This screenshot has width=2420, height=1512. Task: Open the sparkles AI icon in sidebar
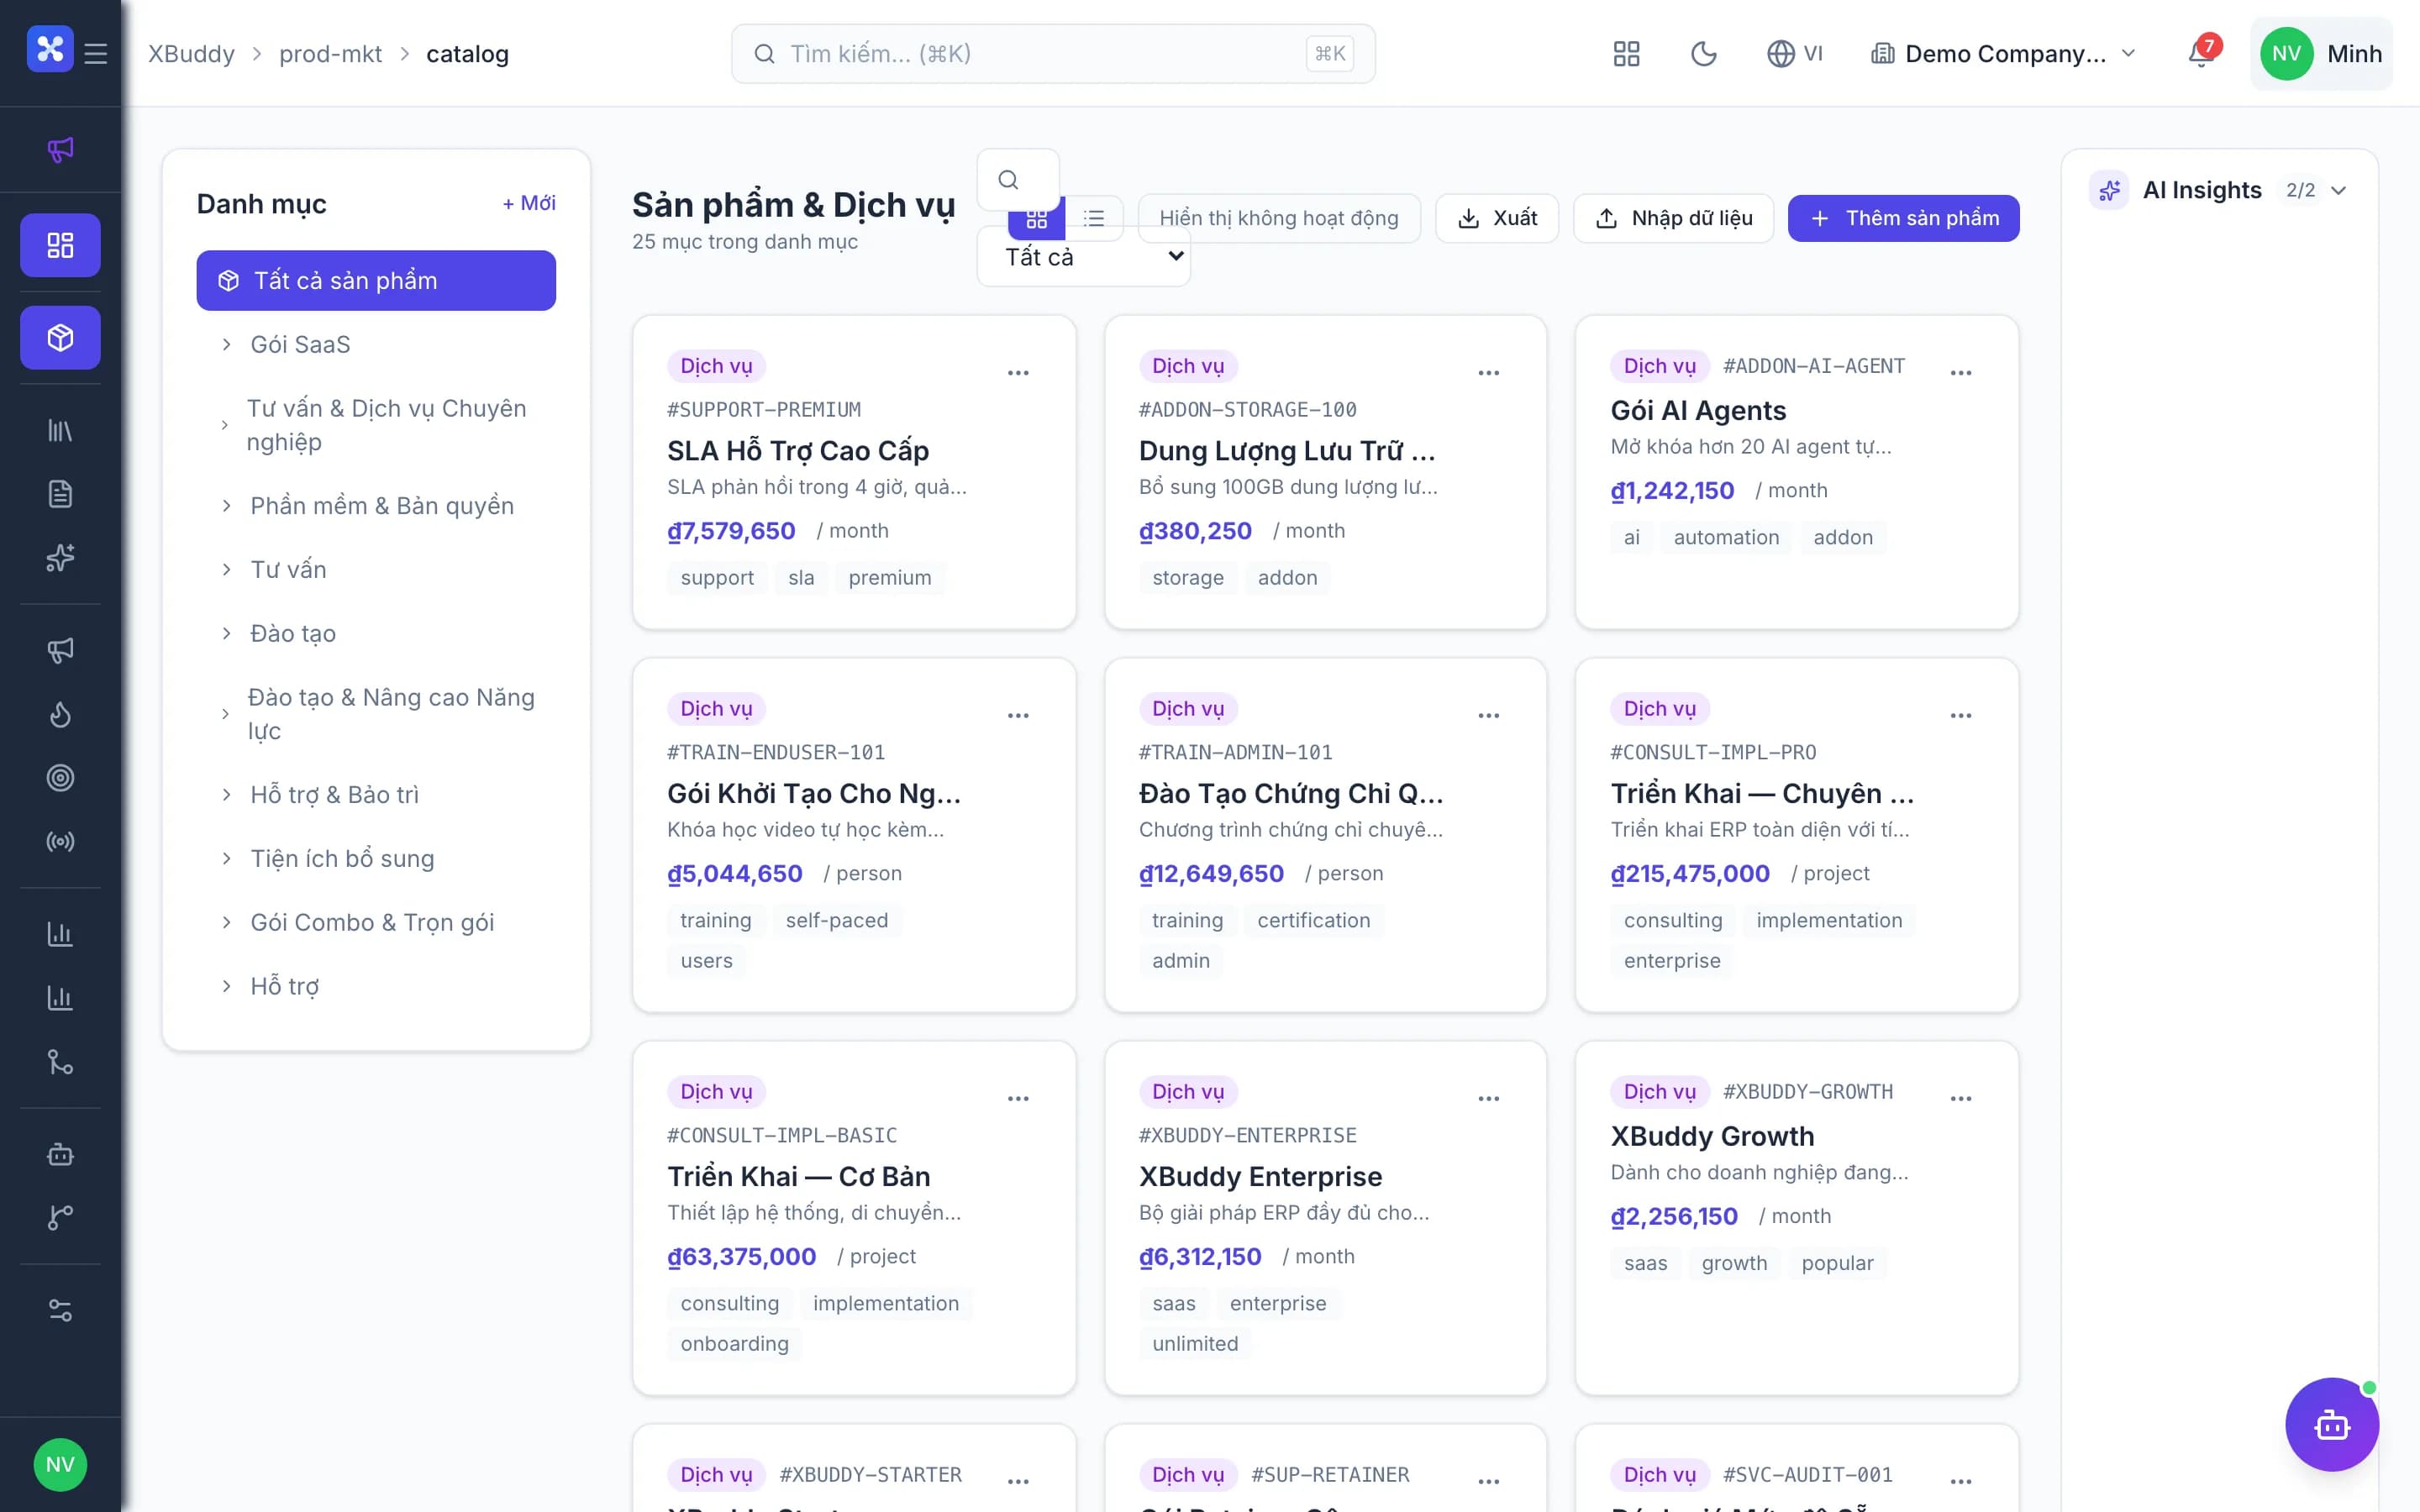(x=60, y=558)
